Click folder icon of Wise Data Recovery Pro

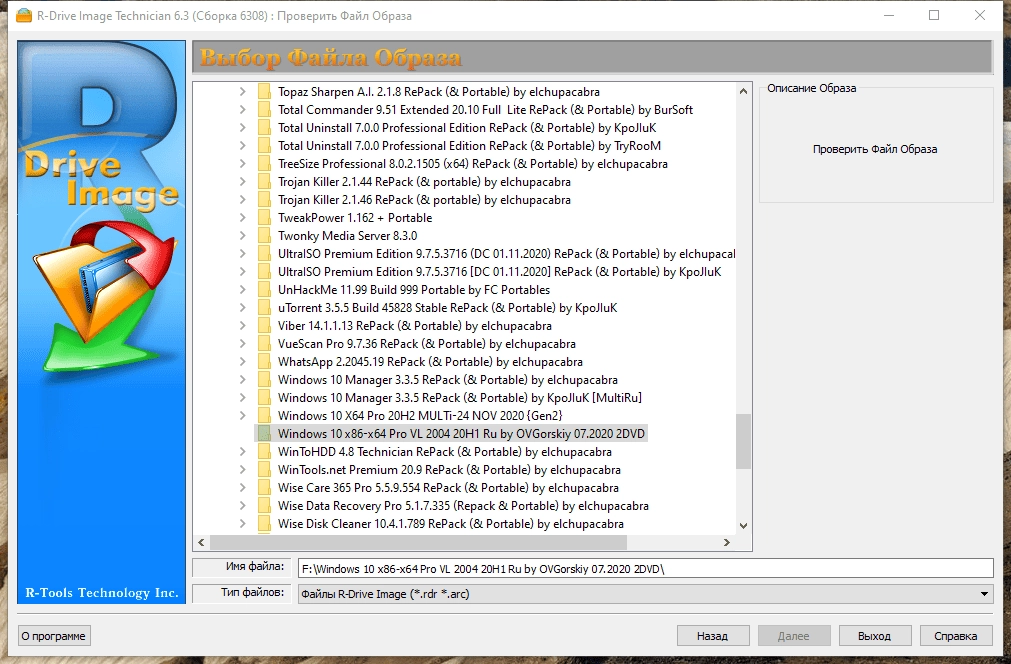(x=264, y=506)
